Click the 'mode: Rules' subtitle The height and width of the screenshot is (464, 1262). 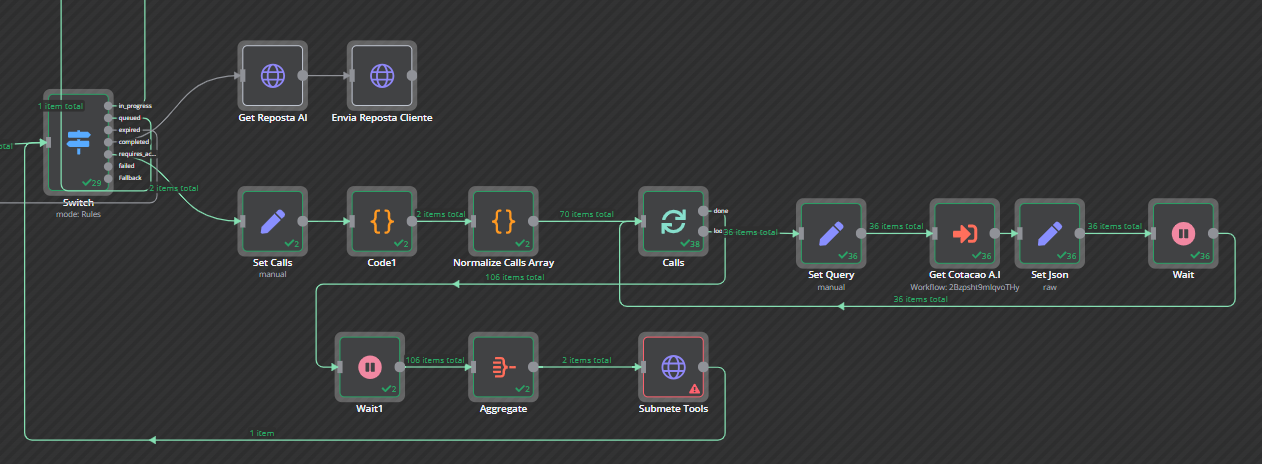point(78,214)
